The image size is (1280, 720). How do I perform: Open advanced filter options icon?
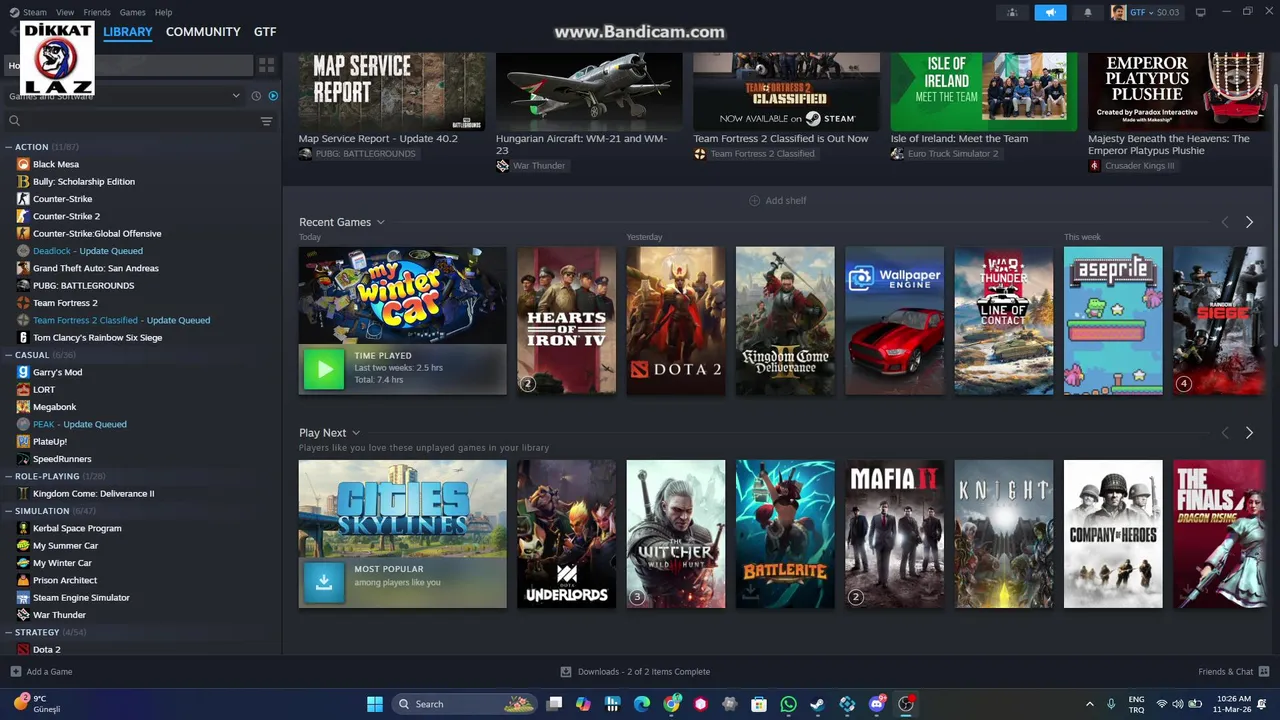point(266,121)
